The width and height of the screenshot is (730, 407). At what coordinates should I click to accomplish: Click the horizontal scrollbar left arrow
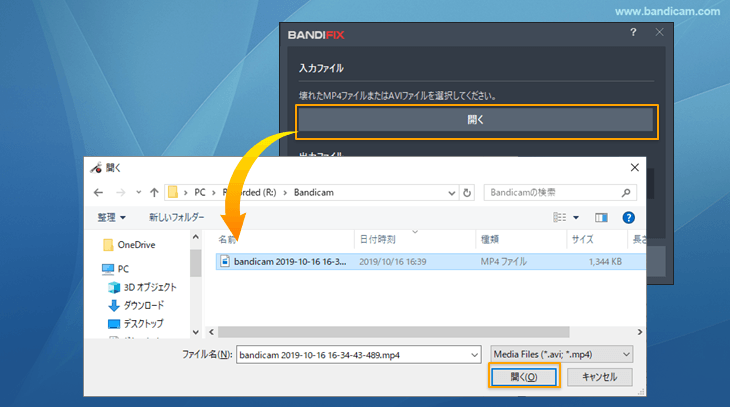point(211,332)
